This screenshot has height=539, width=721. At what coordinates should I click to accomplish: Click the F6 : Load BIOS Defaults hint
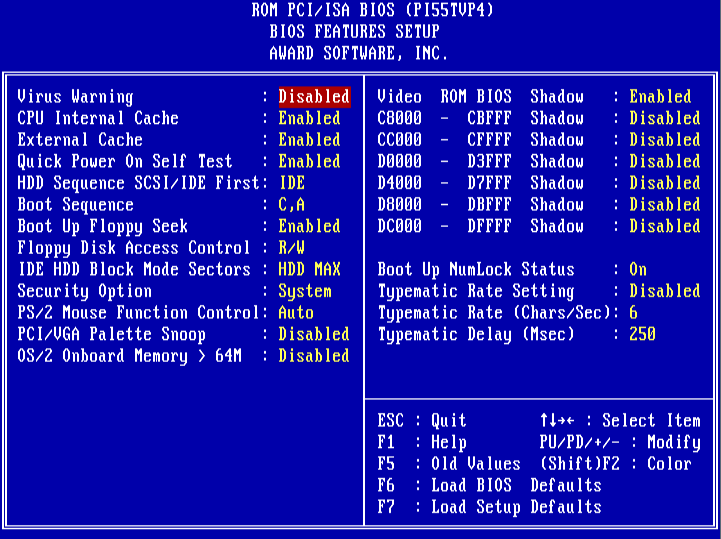click(x=489, y=486)
